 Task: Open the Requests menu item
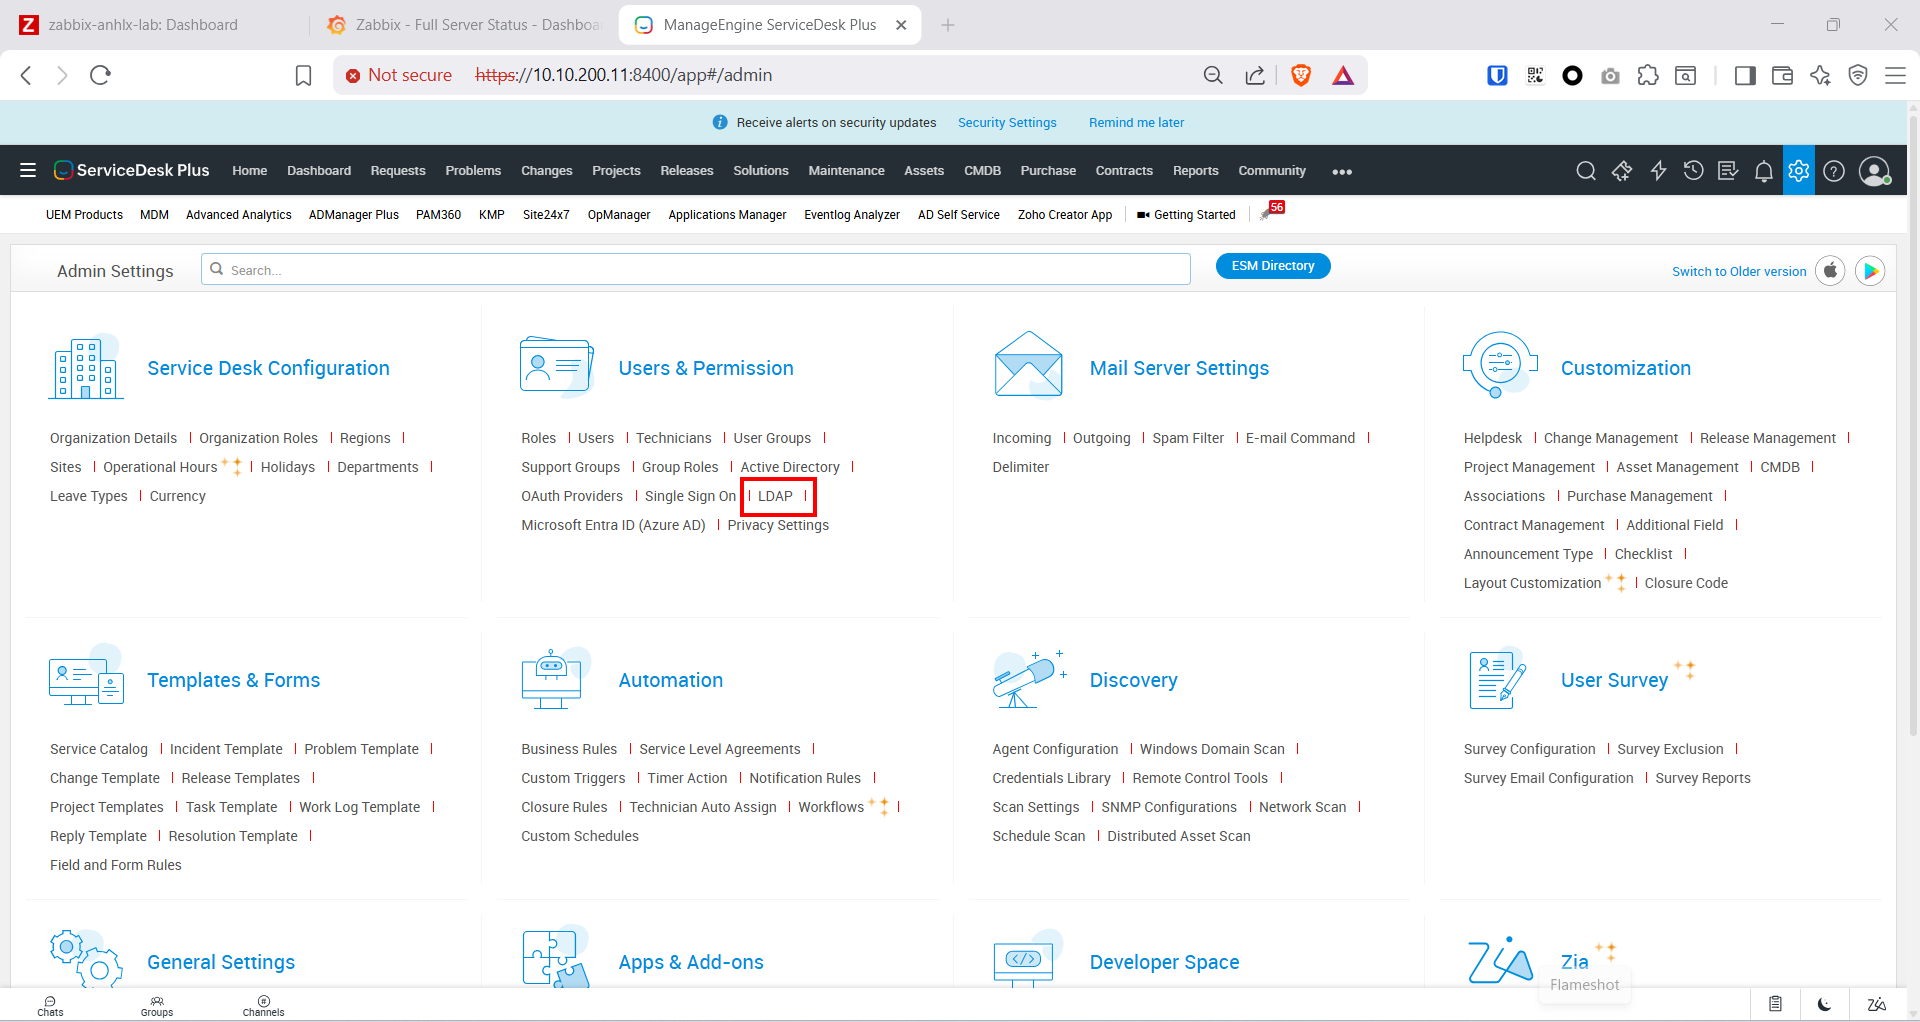(x=397, y=171)
